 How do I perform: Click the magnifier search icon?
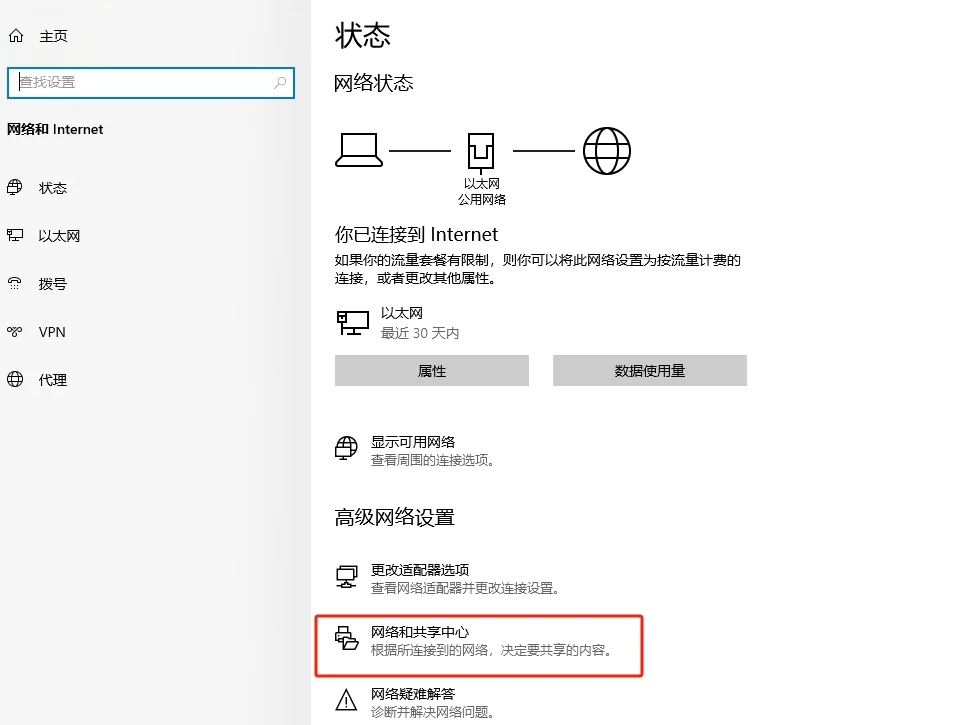click(280, 82)
